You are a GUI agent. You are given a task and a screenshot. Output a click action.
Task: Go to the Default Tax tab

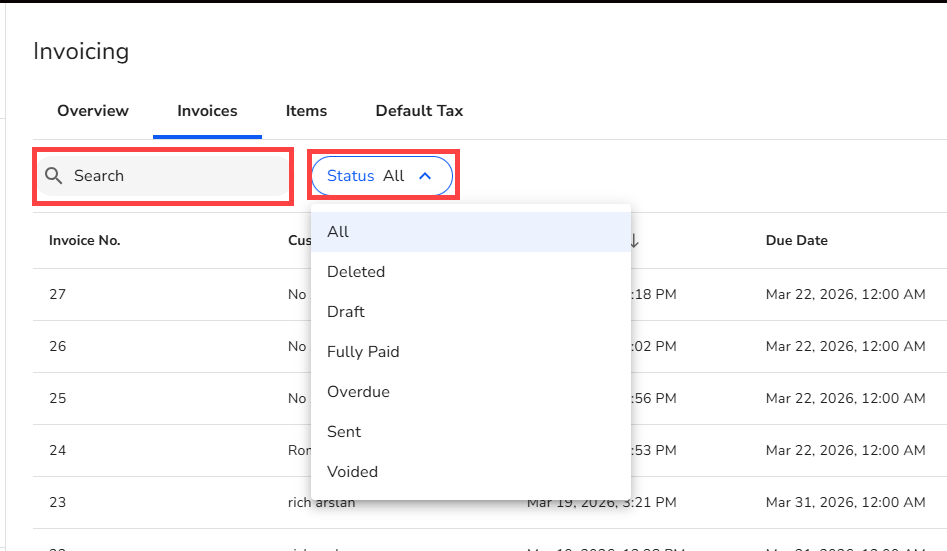419,111
